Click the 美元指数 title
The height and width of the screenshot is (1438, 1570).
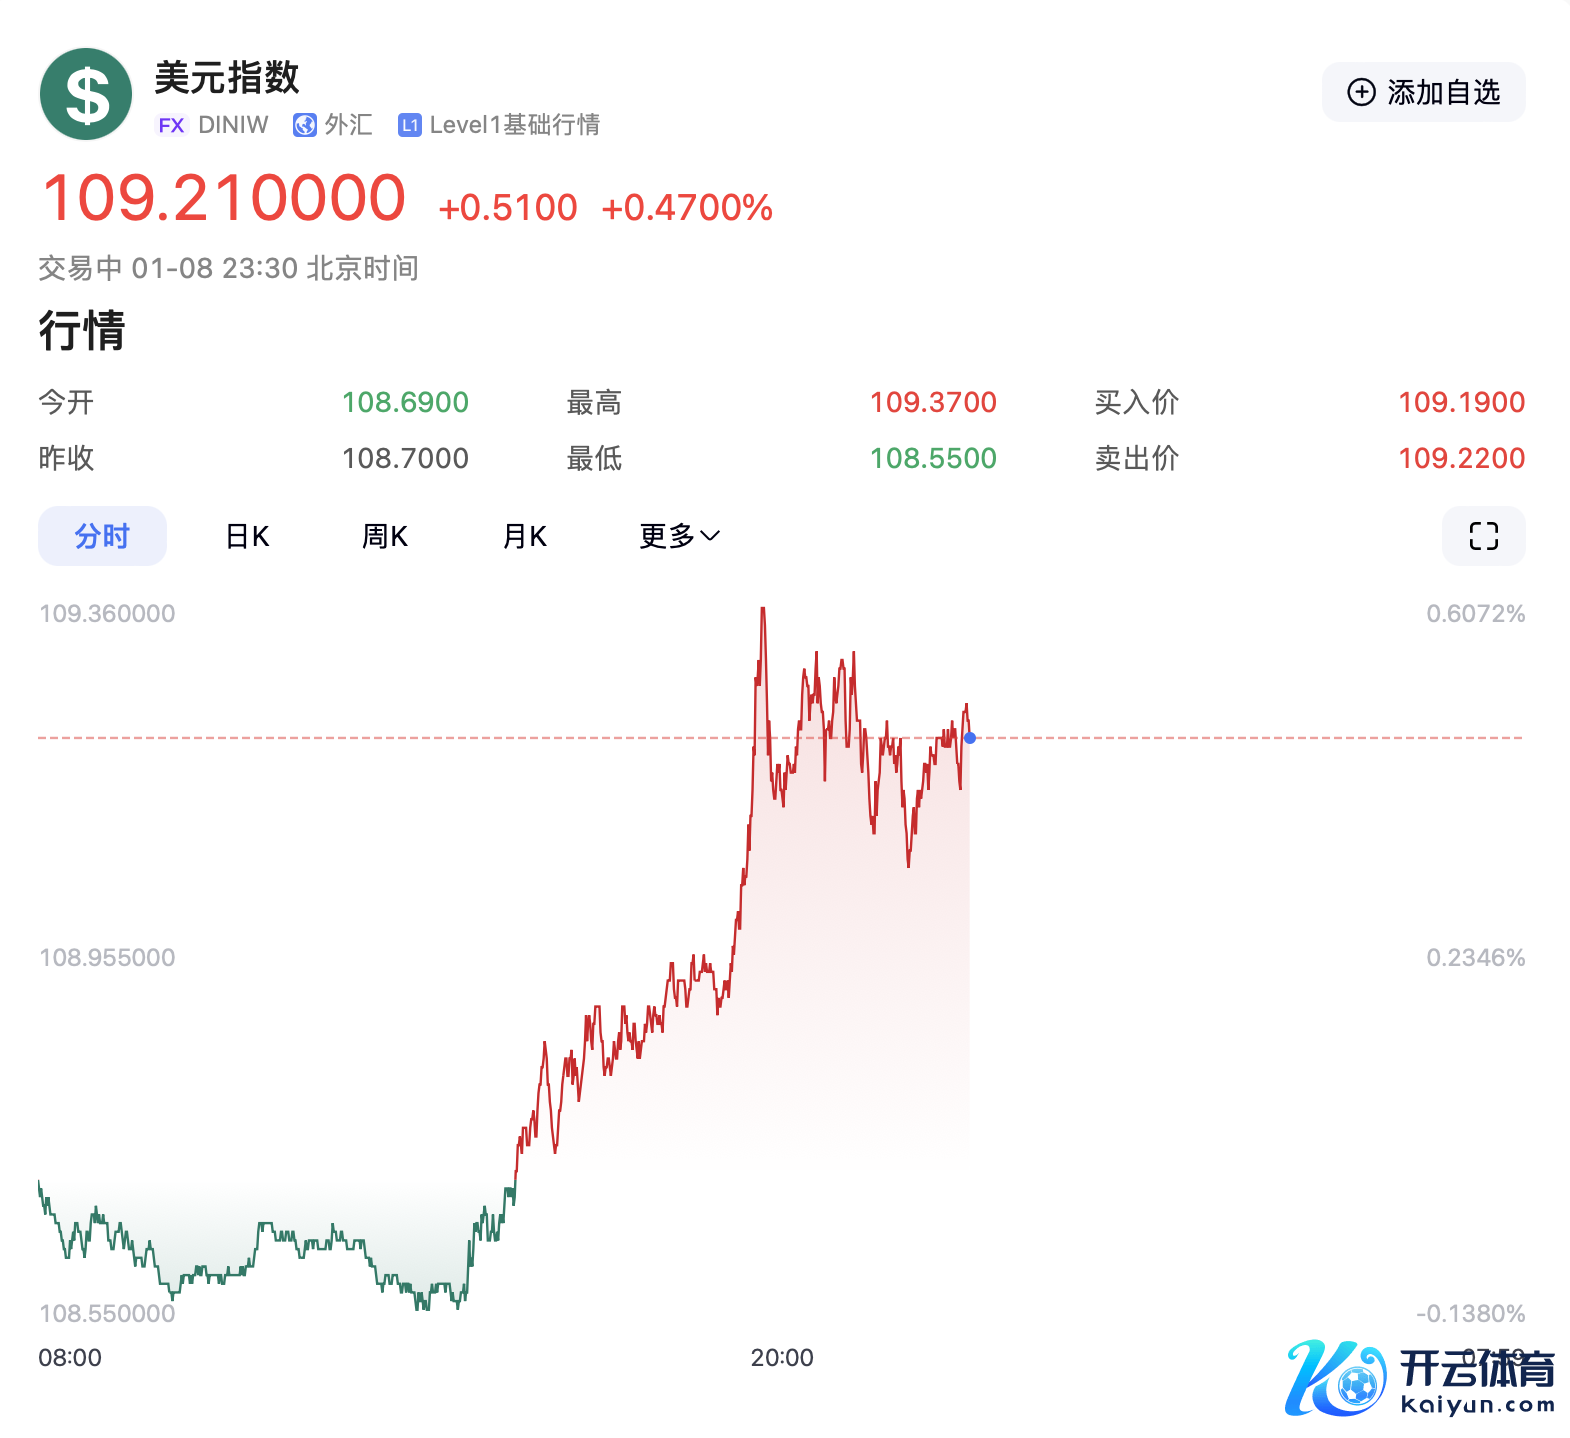227,77
